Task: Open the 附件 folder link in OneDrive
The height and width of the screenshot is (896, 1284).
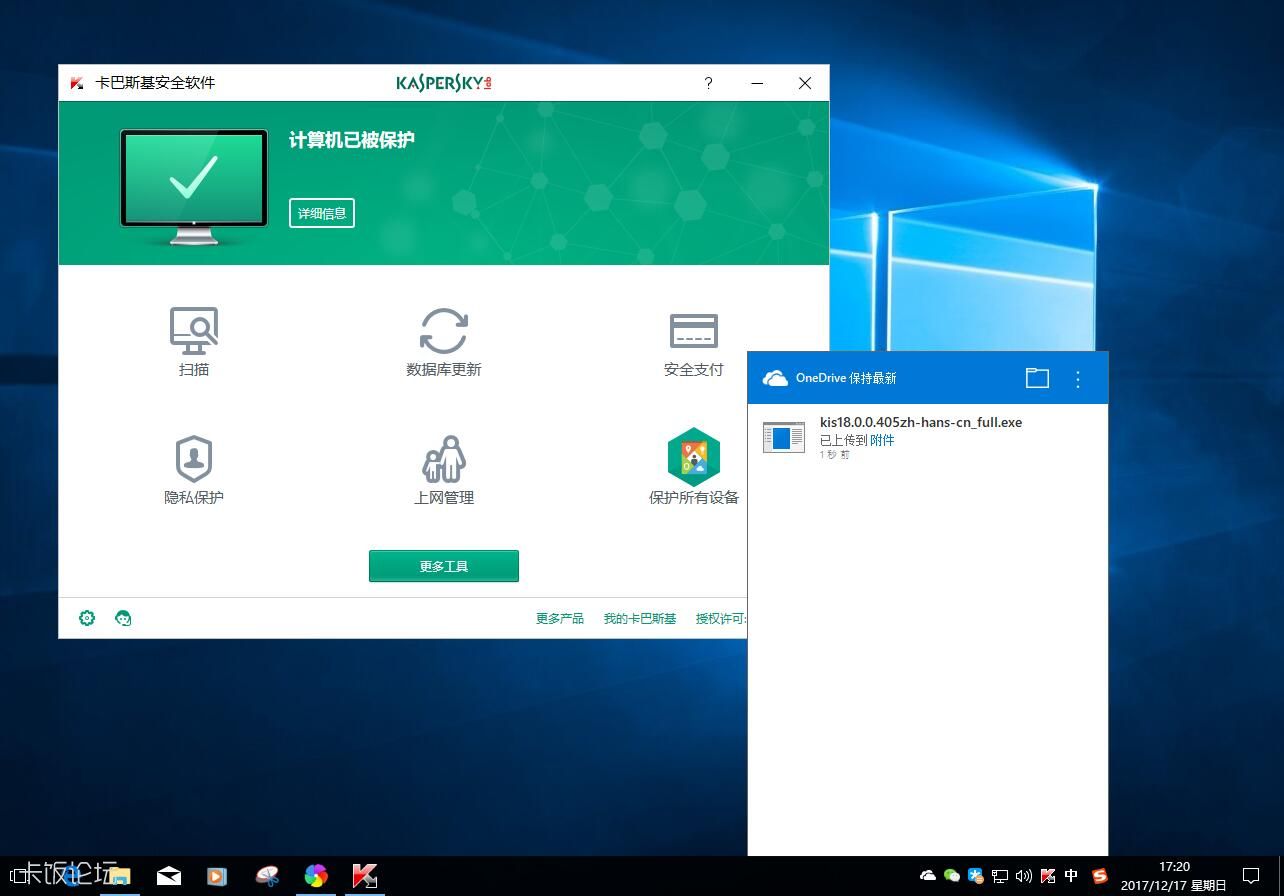Action: pyautogui.click(x=882, y=440)
